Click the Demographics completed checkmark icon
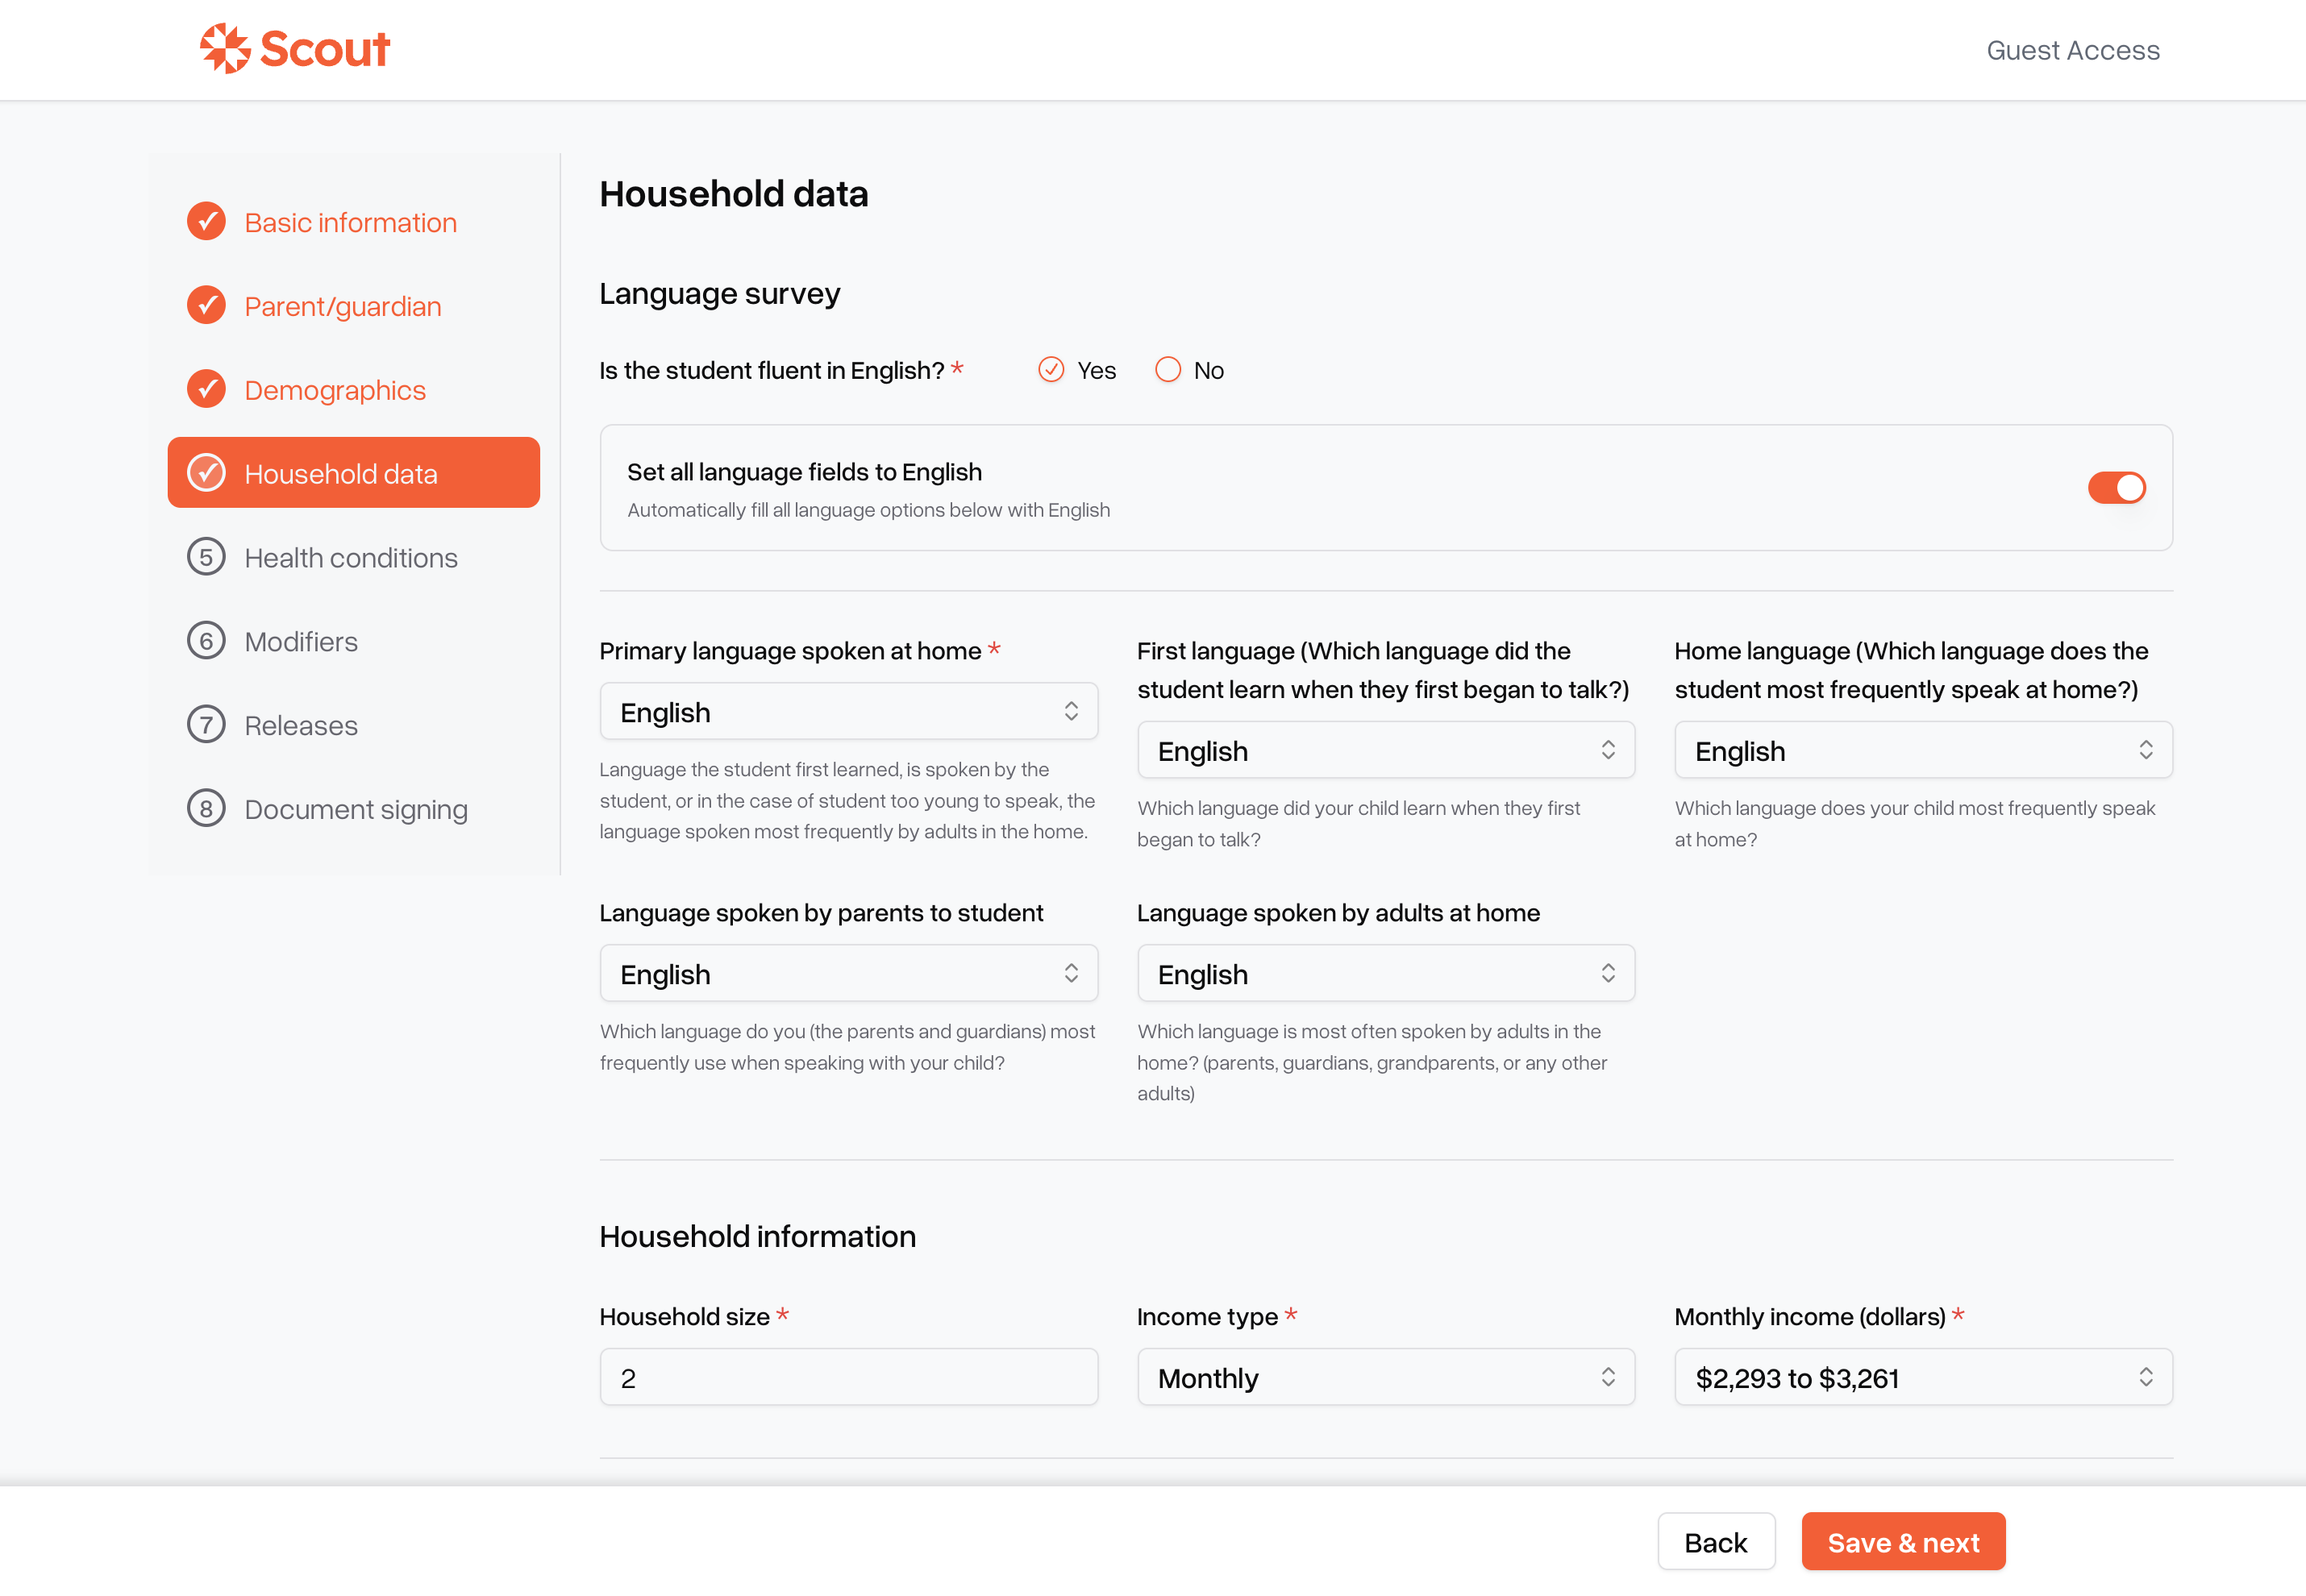 206,390
